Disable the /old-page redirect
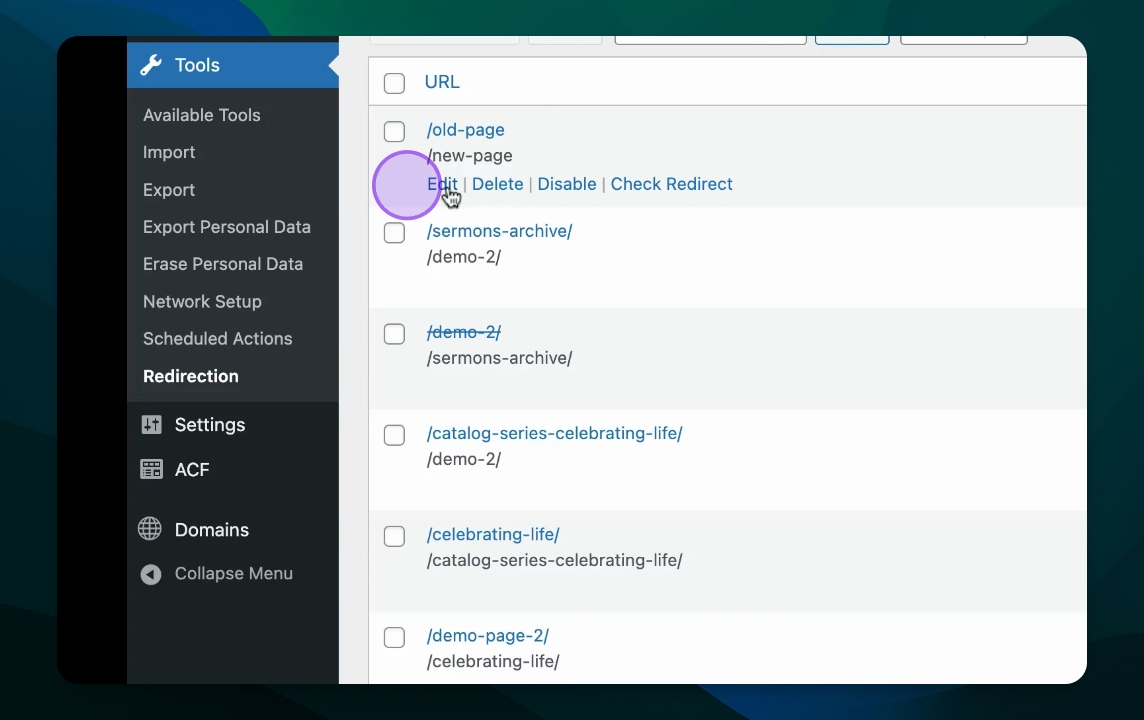 [566, 184]
